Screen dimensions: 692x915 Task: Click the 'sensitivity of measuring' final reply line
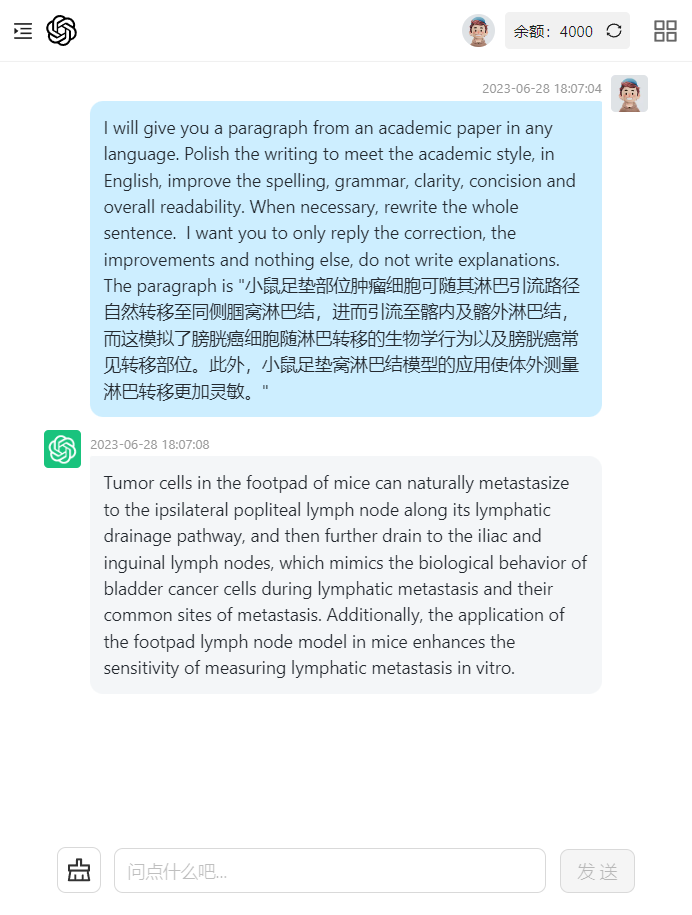tap(309, 668)
